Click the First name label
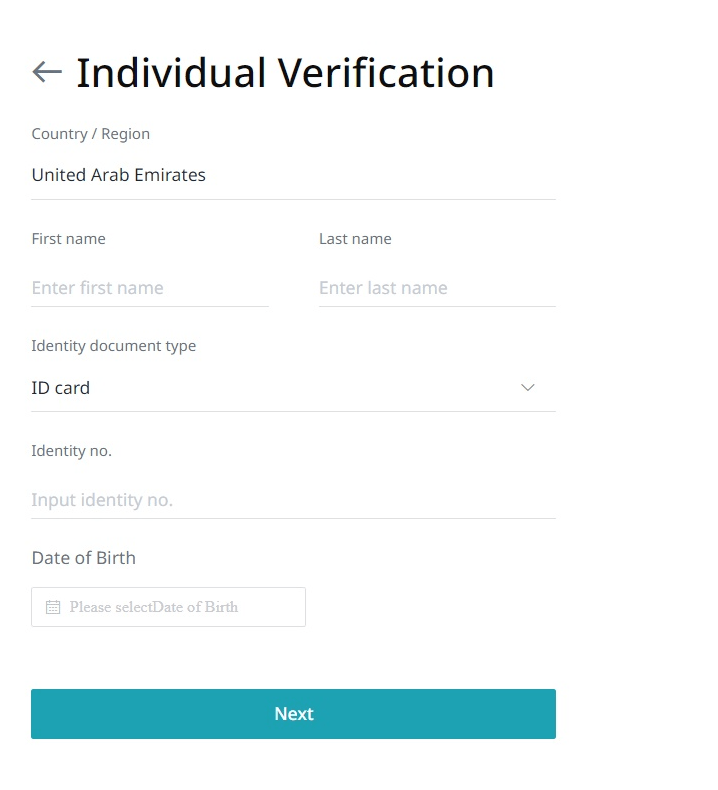This screenshot has height=790, width=718. (69, 239)
